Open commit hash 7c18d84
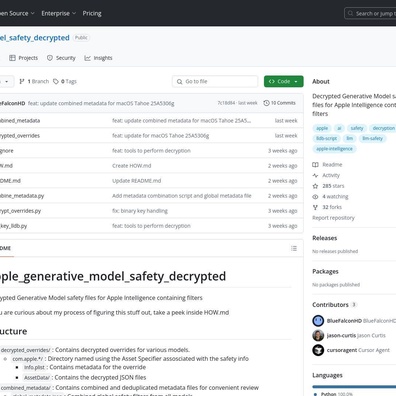The width and height of the screenshot is (396, 396). [226, 103]
